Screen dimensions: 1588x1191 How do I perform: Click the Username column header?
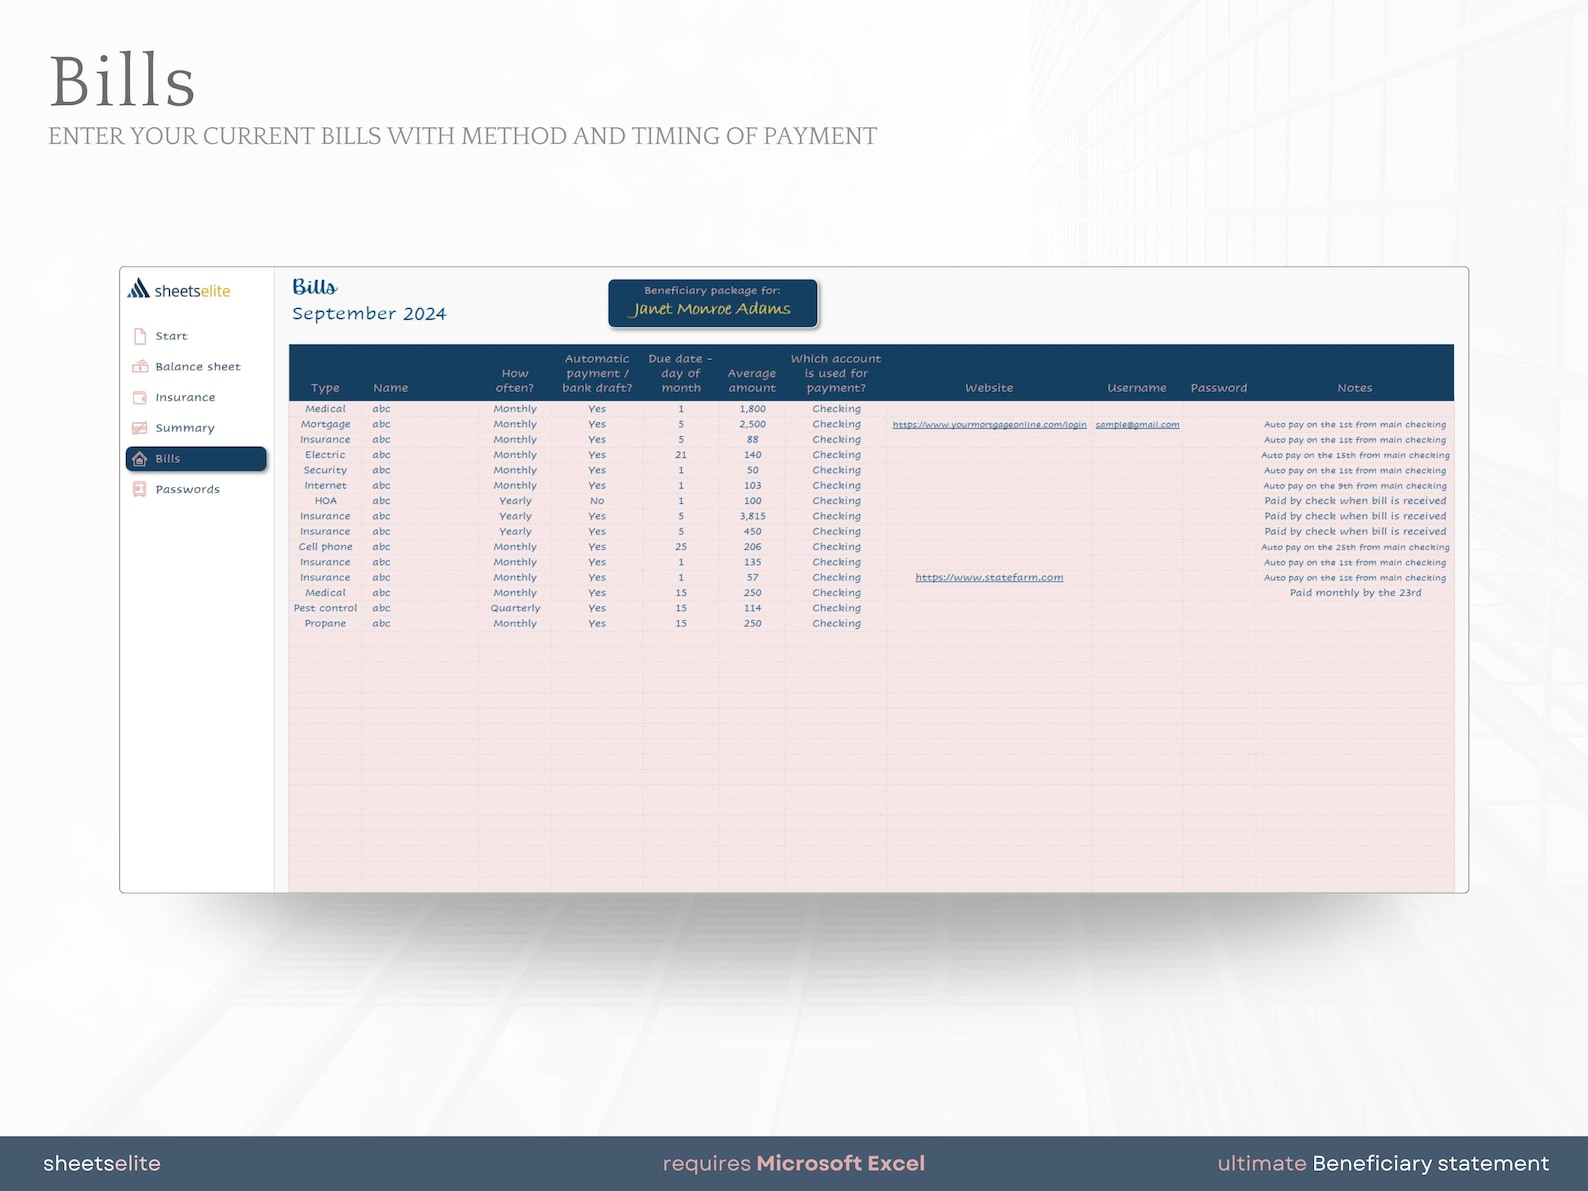pyautogui.click(x=1137, y=388)
